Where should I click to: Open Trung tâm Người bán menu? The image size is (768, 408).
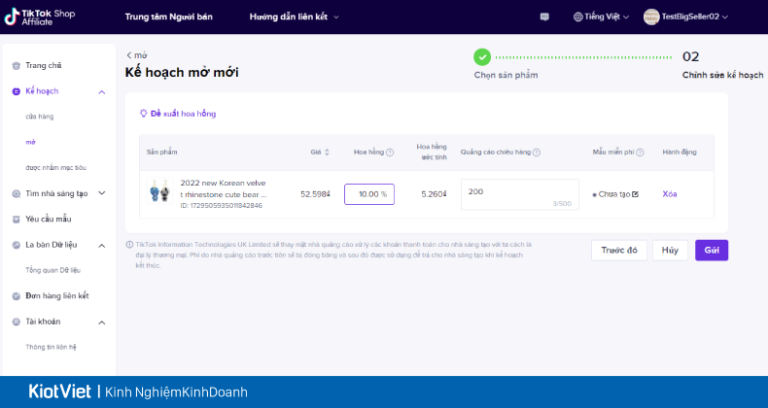(x=168, y=17)
